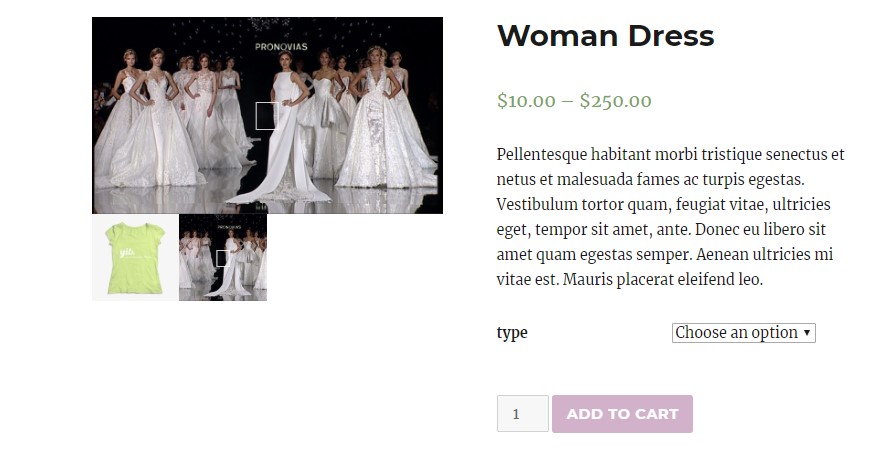Click the product description paragraph
Viewport: 896px width, 459px height.
pyautogui.click(x=670, y=217)
